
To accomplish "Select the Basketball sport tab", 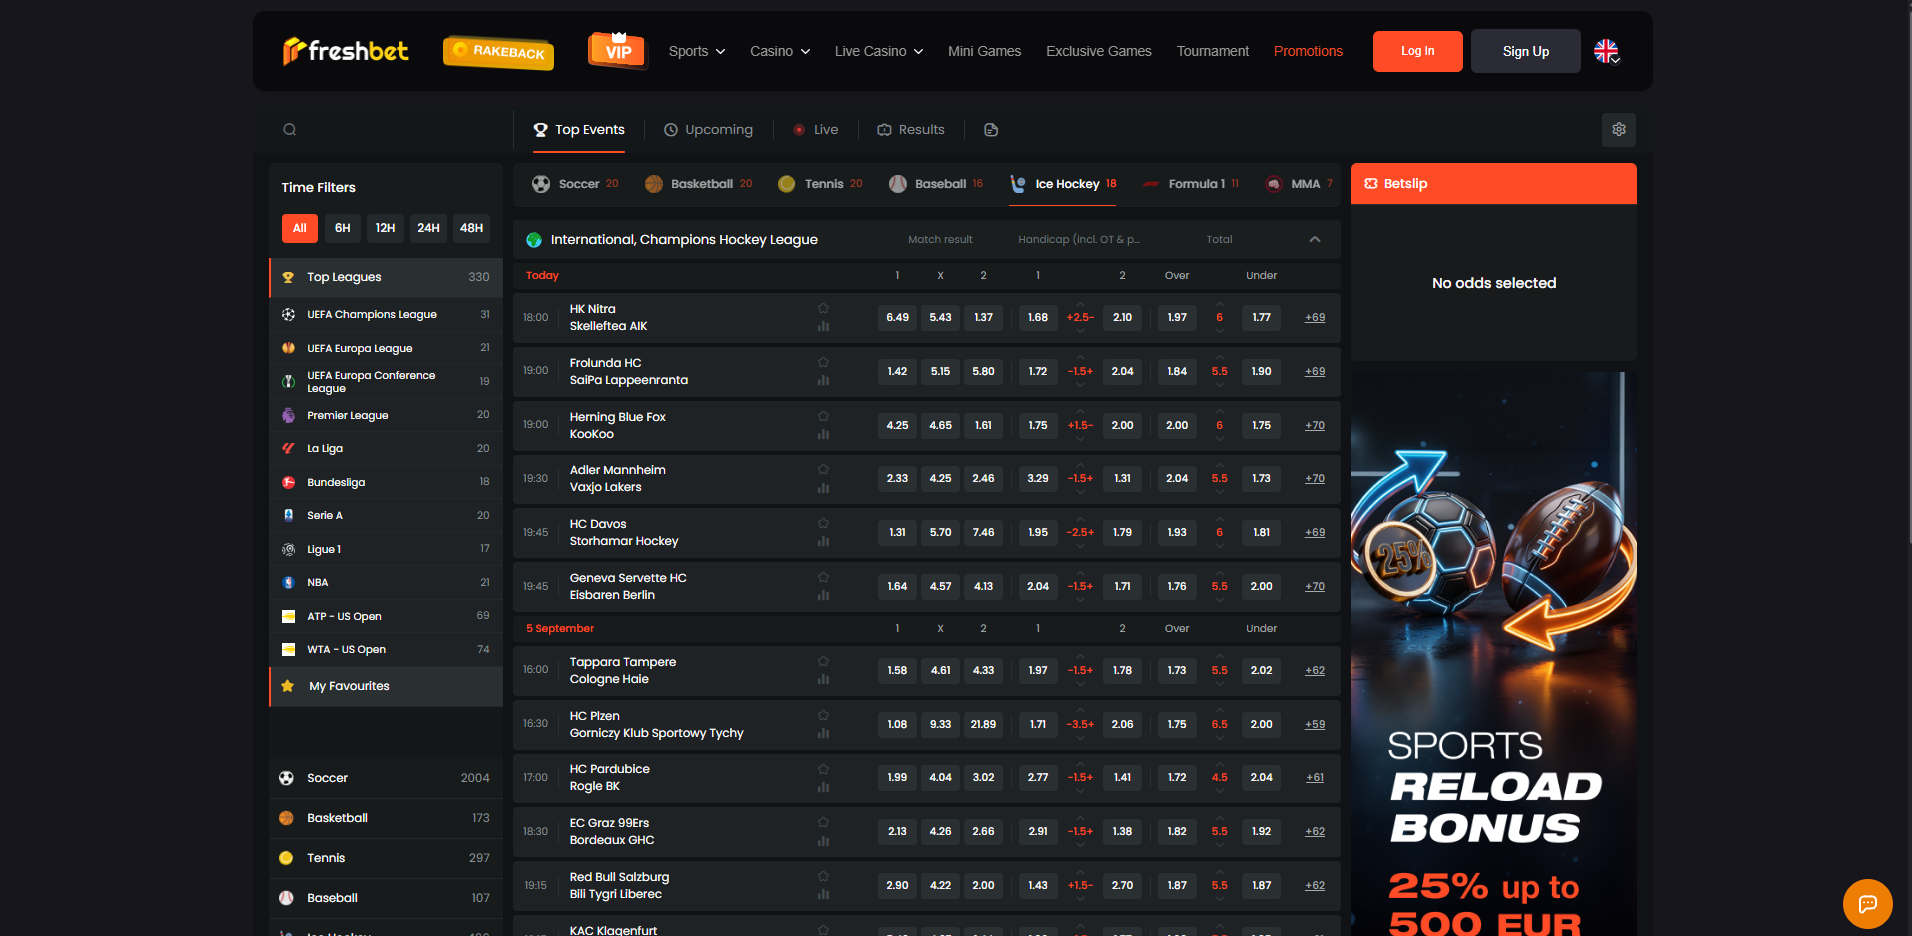I will pyautogui.click(x=699, y=184).
